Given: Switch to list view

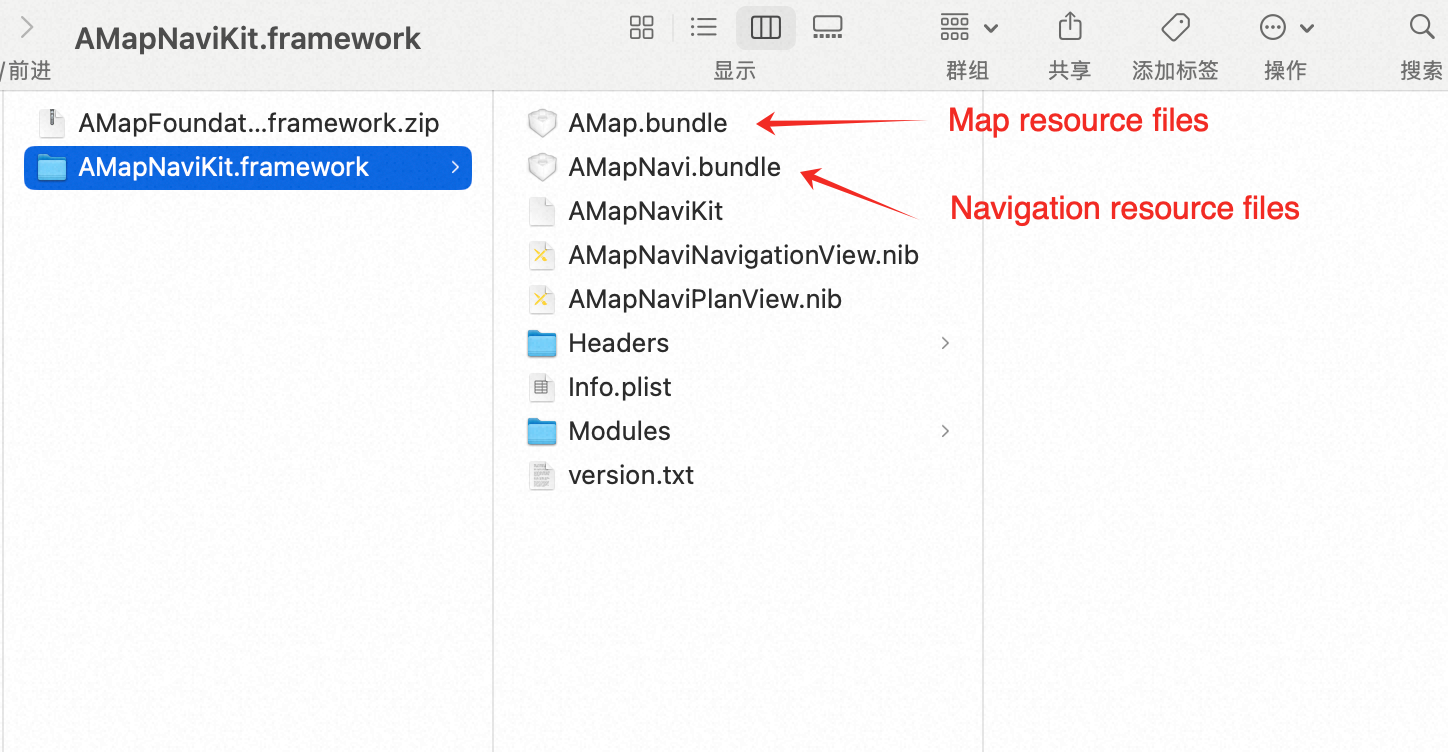Looking at the screenshot, I should [x=704, y=27].
